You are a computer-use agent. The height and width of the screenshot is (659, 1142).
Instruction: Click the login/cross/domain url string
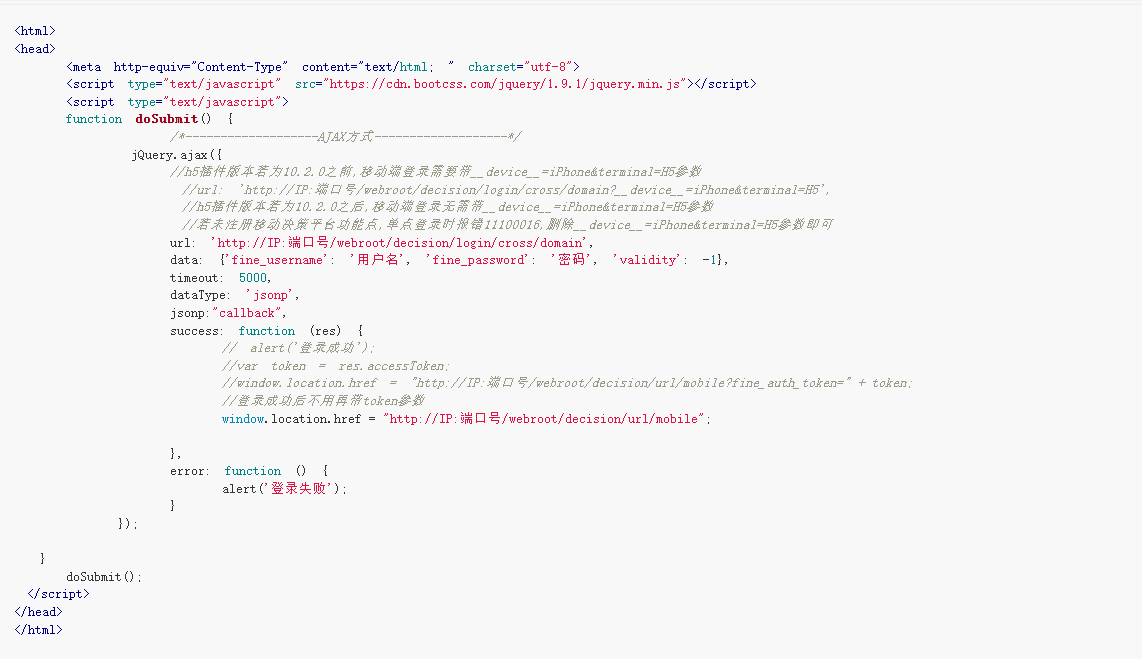point(399,242)
